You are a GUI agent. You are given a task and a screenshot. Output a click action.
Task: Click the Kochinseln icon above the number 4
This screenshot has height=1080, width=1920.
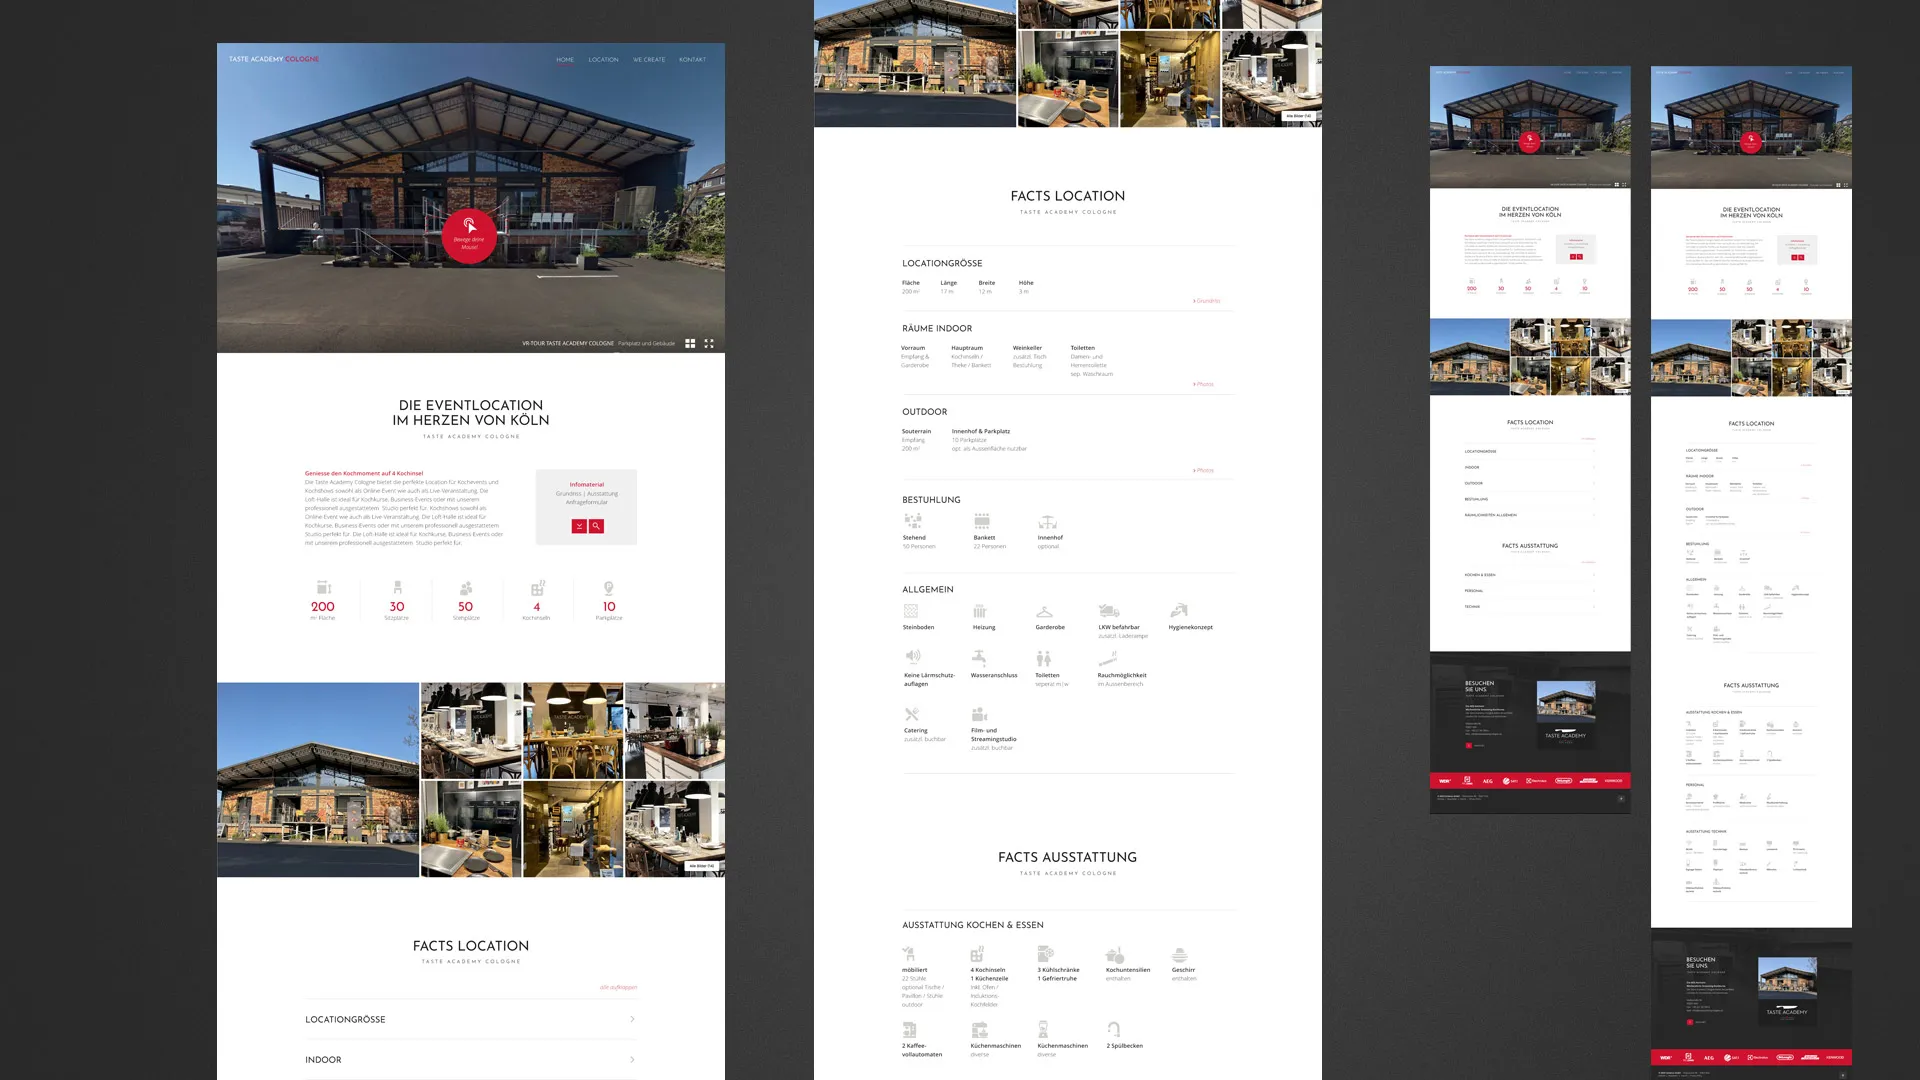(x=537, y=588)
